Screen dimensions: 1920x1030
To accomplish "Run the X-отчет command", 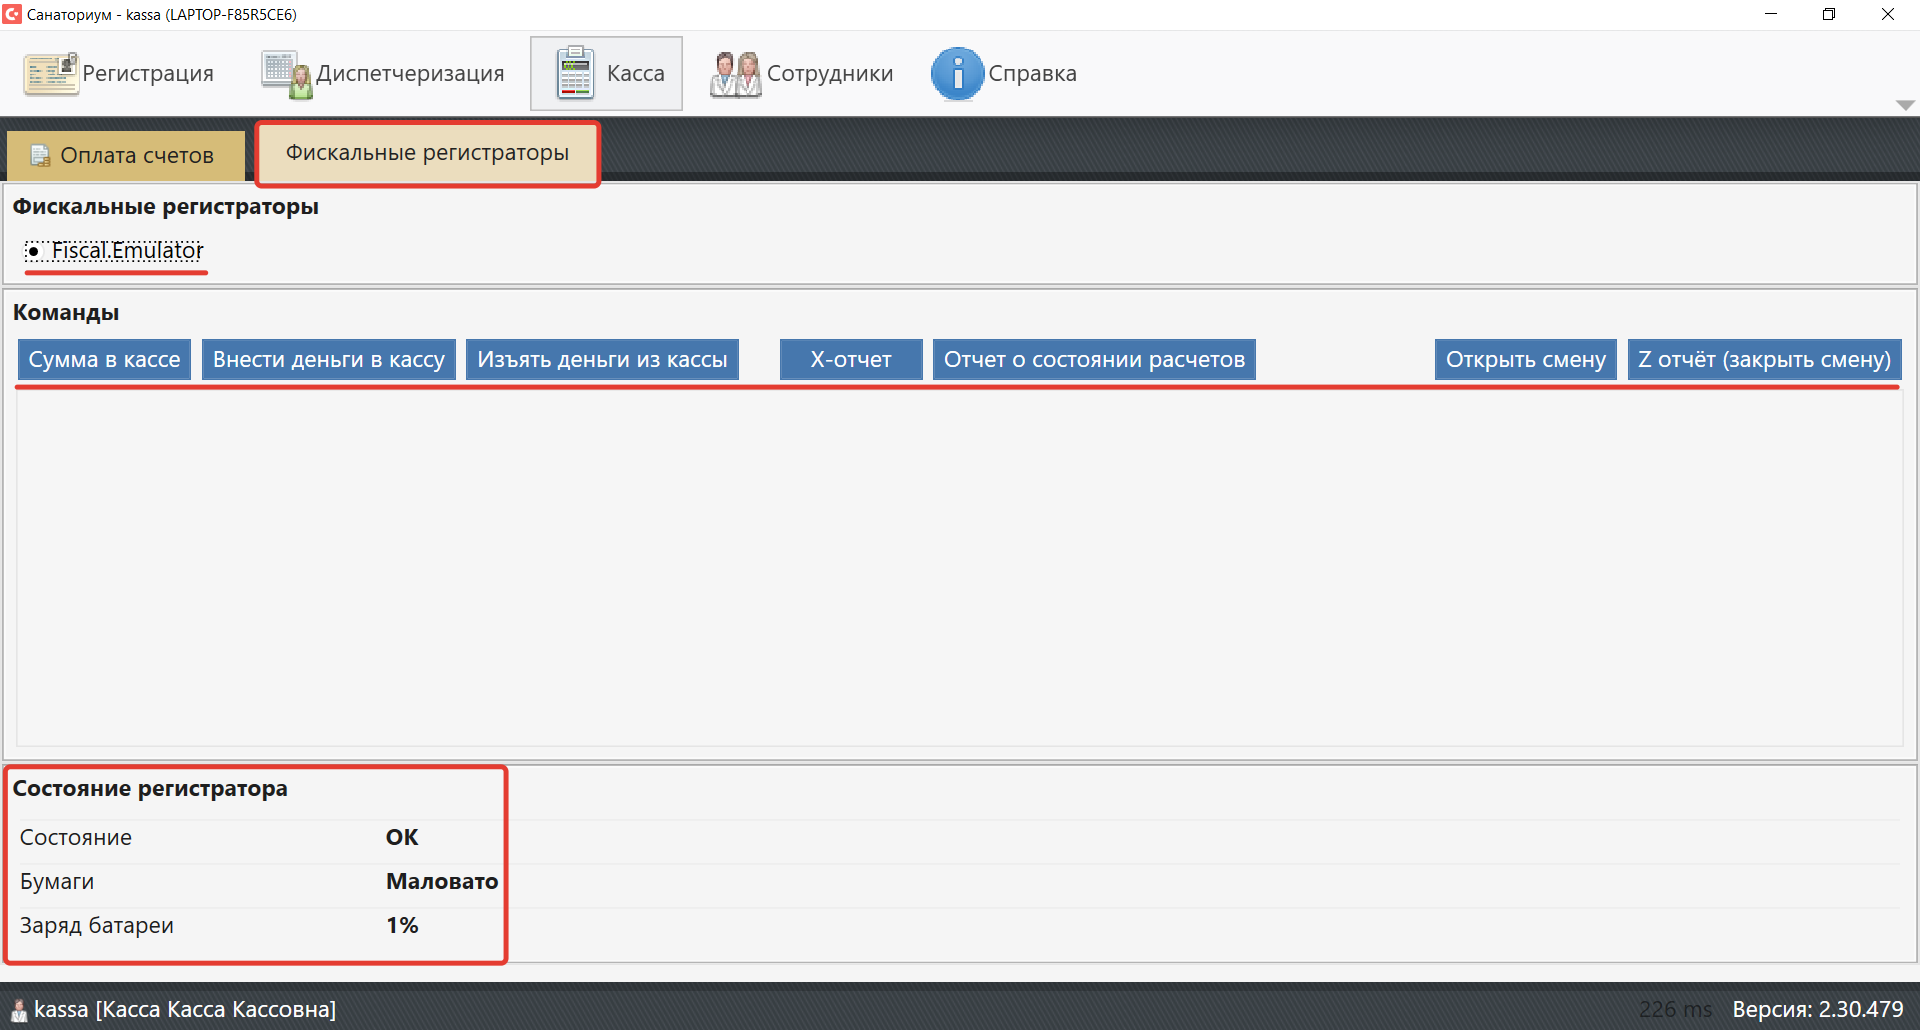I will (850, 360).
